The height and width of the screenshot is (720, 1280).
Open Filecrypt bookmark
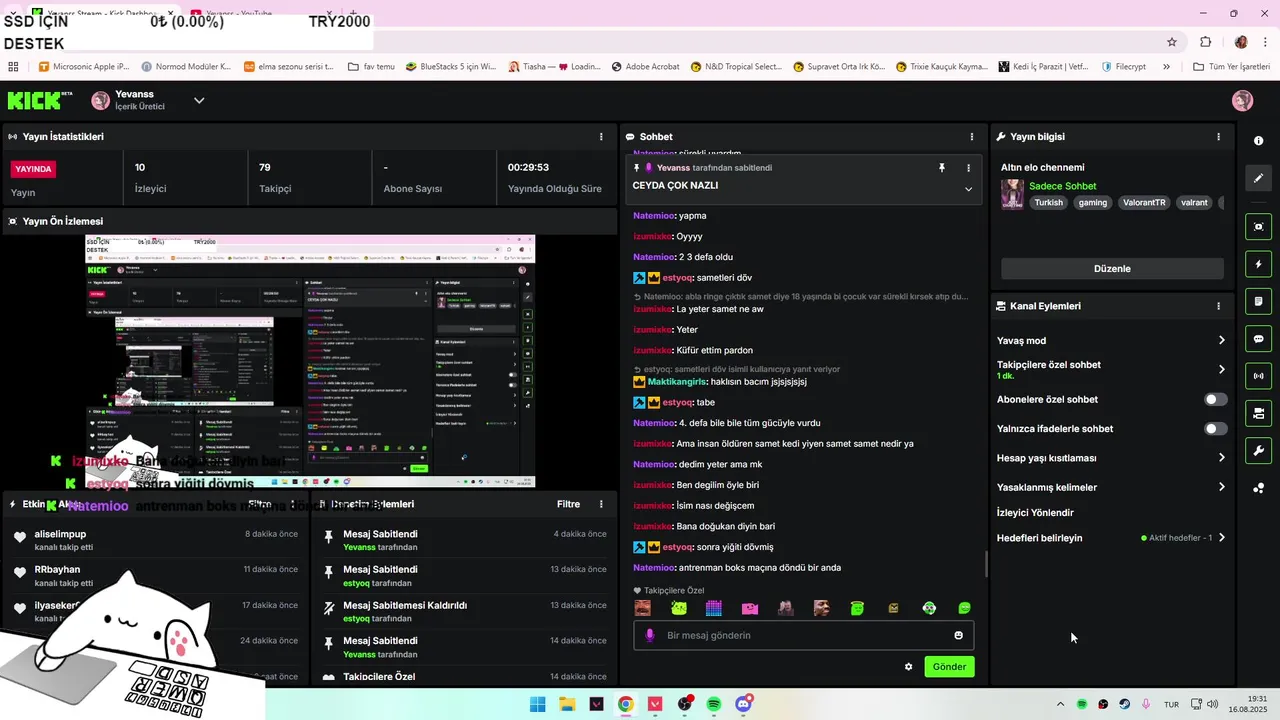pyautogui.click(x=1123, y=67)
